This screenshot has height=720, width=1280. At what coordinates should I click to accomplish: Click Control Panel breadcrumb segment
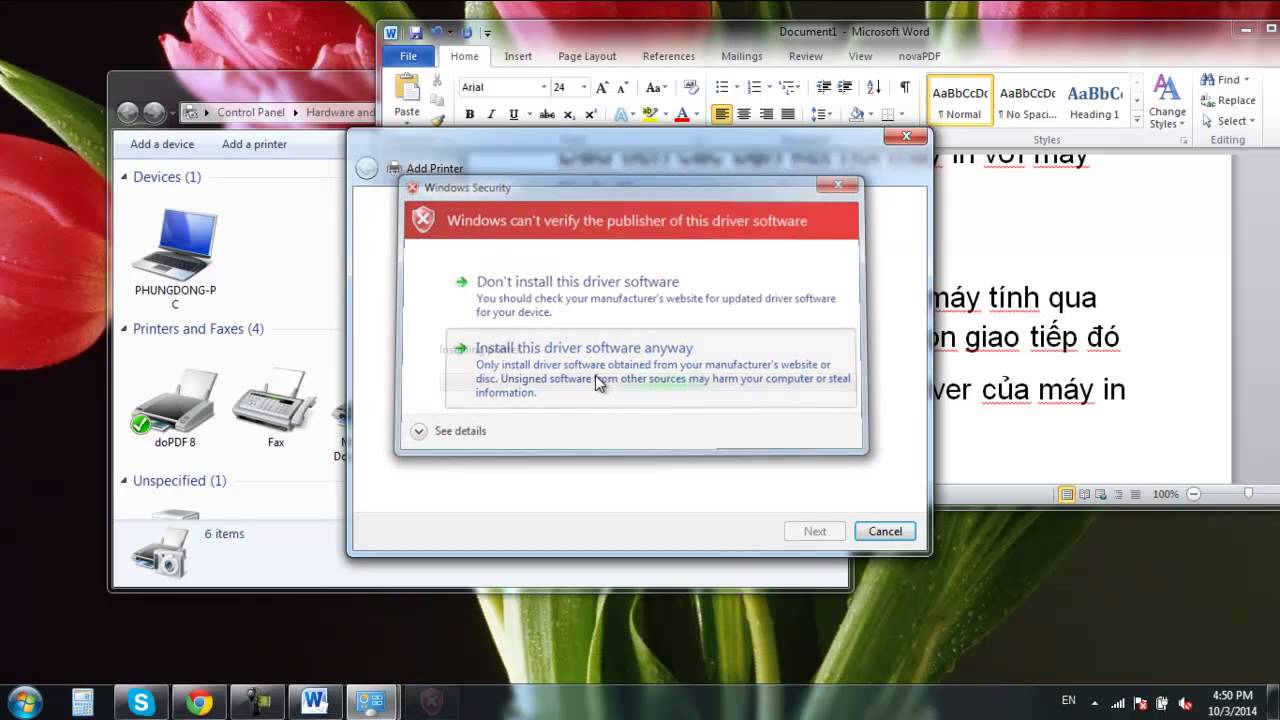[251, 112]
